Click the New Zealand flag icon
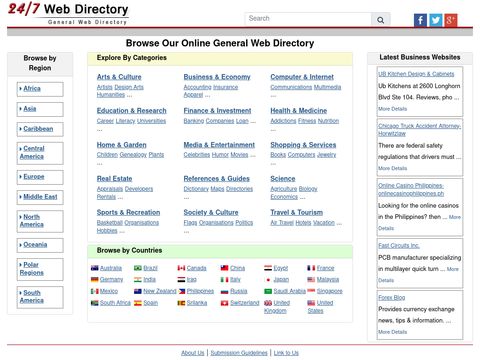The height and width of the screenshot is (360, 480). [x=138, y=291]
